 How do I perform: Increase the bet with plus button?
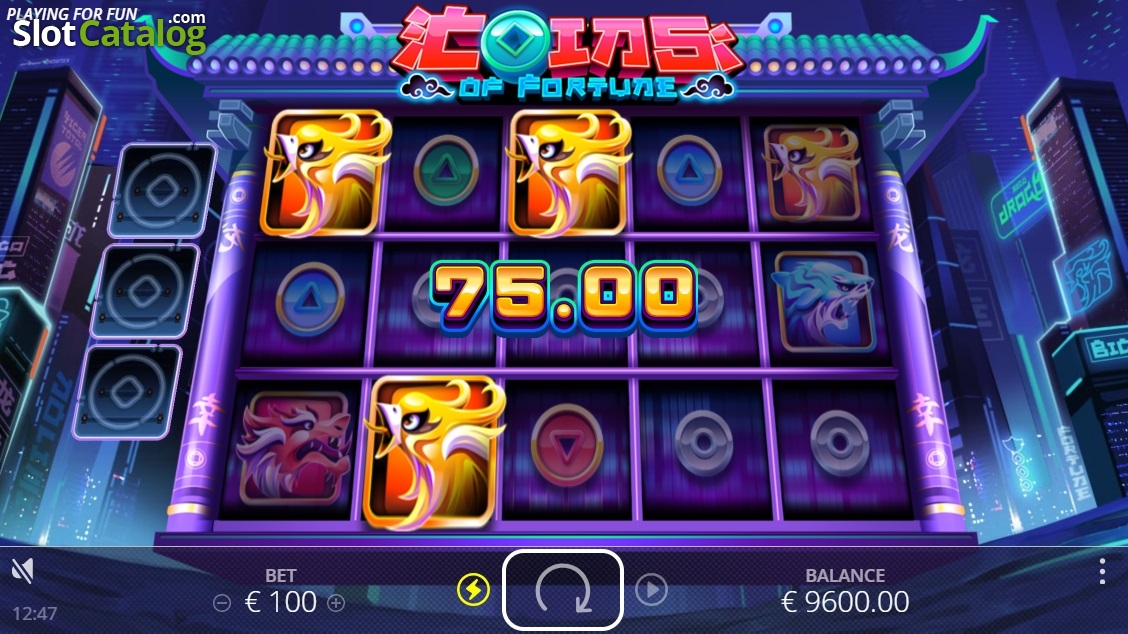[x=336, y=603]
